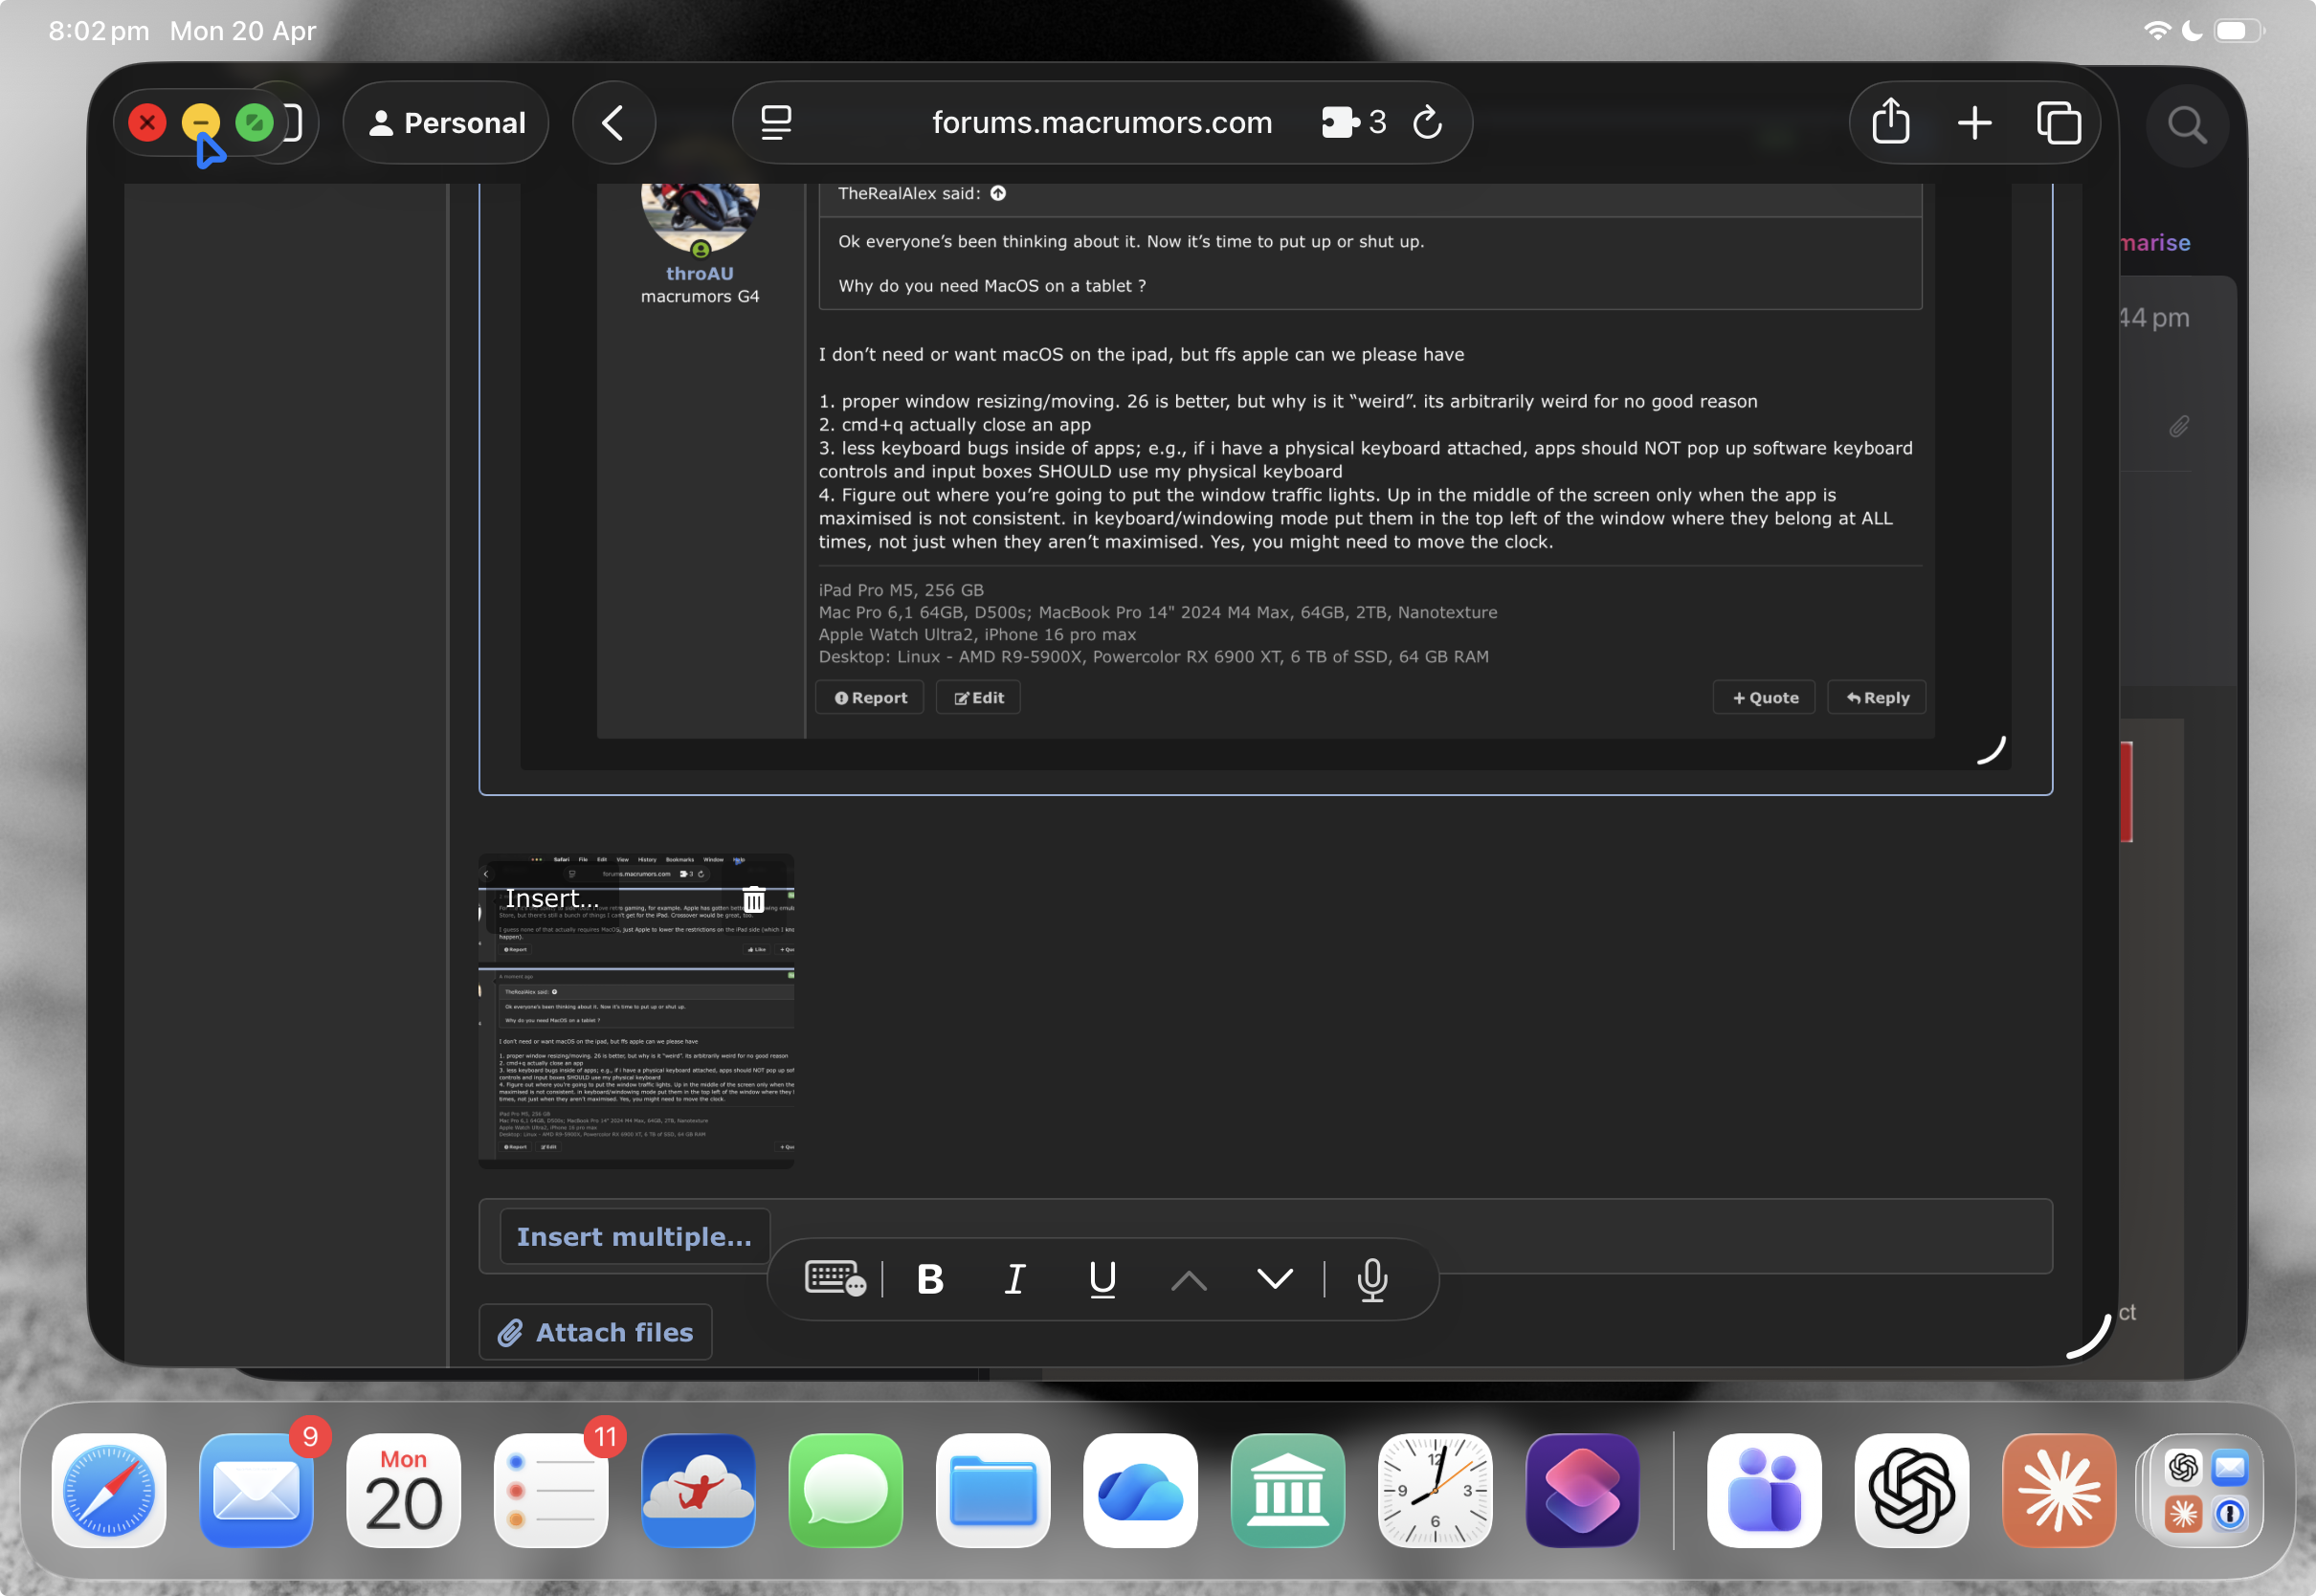Open throAU user profile link
Screen dimensions: 2316x1596
699,273
